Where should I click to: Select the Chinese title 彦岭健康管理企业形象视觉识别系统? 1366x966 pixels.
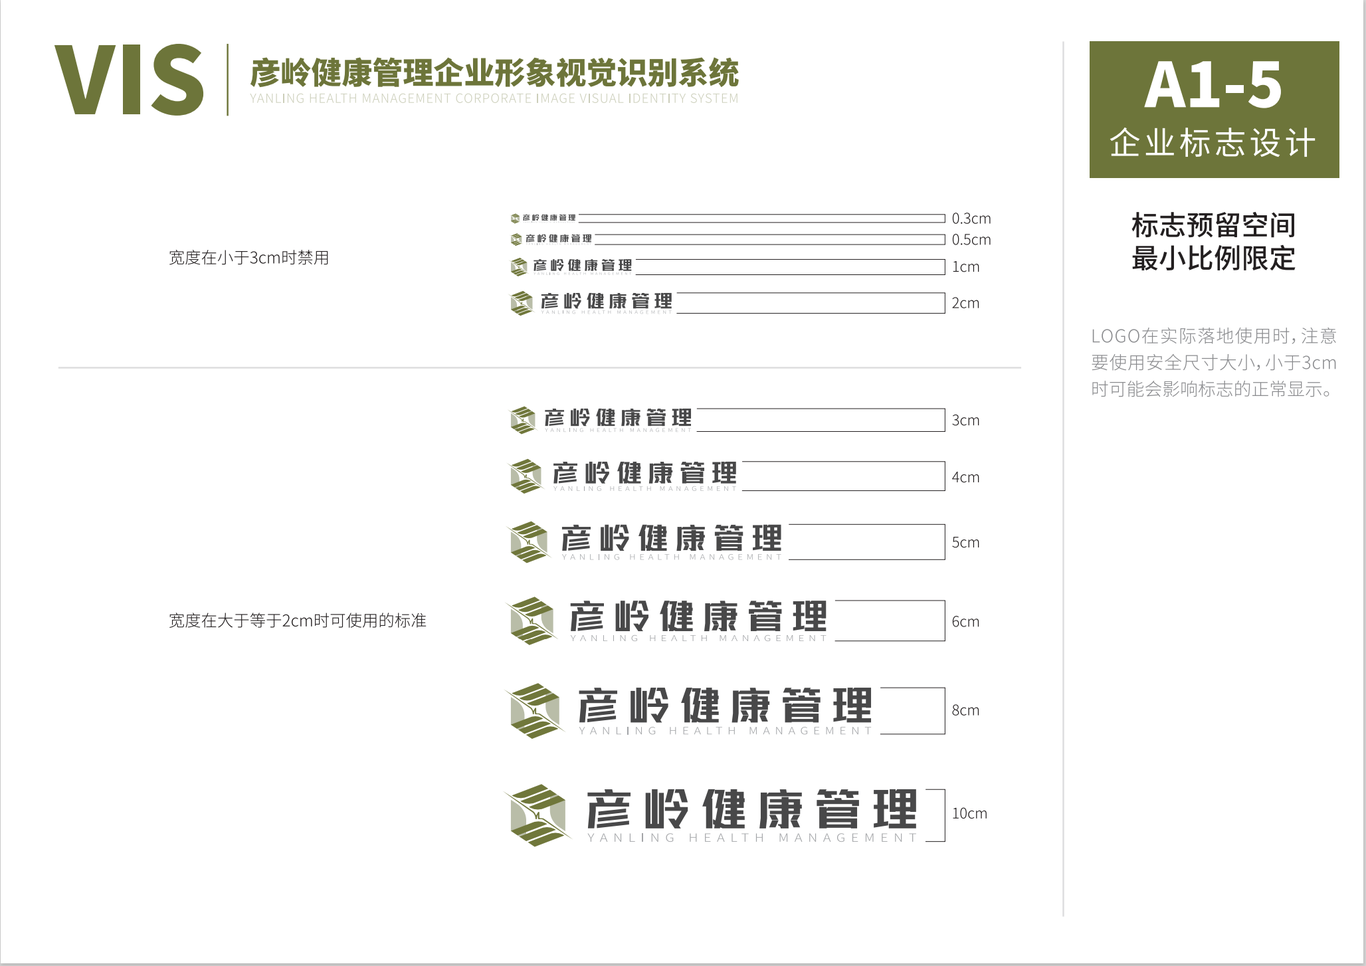(494, 73)
